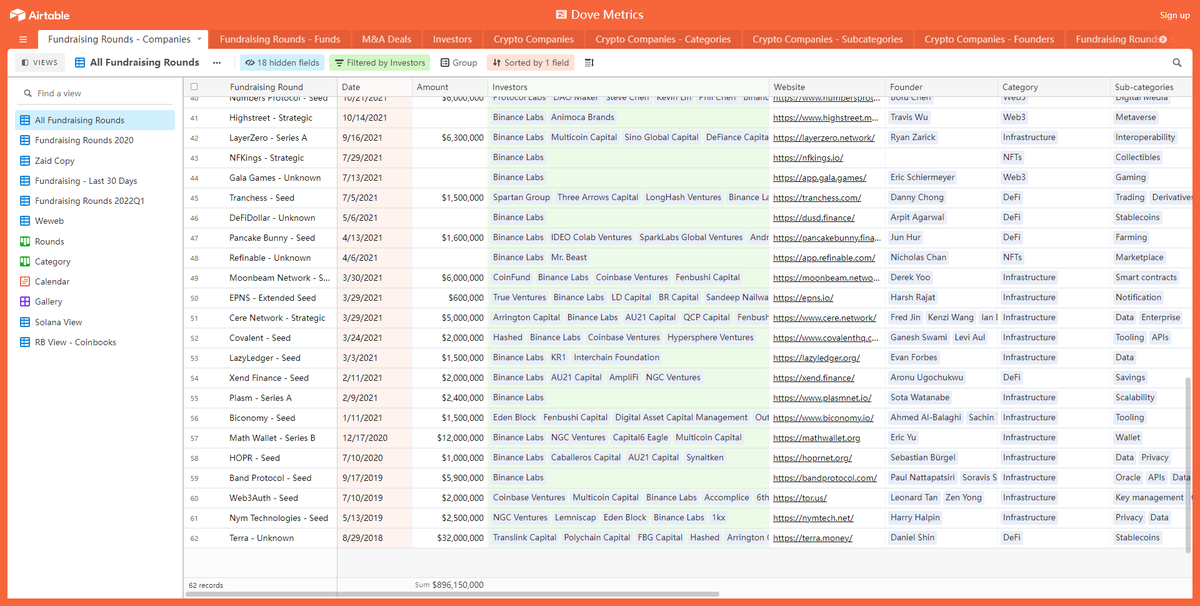This screenshot has height=606, width=1200.
Task: Switch to the Fundraising Rounds - Funds tab
Action: tap(280, 39)
